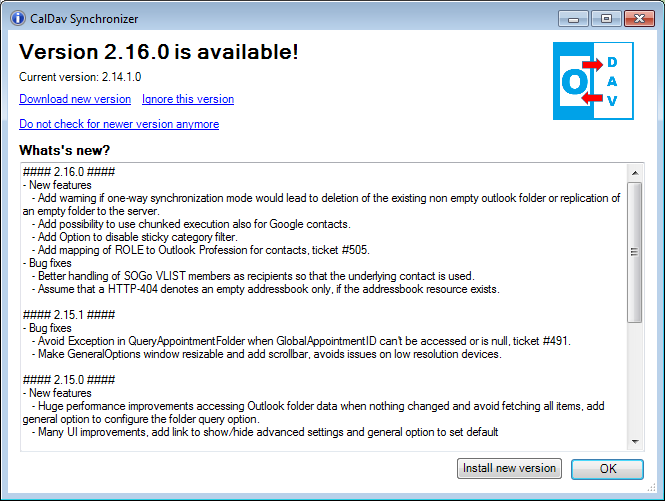Click the empty scrollbar track below thumb
Screen dimensions: 665x501
[636, 380]
